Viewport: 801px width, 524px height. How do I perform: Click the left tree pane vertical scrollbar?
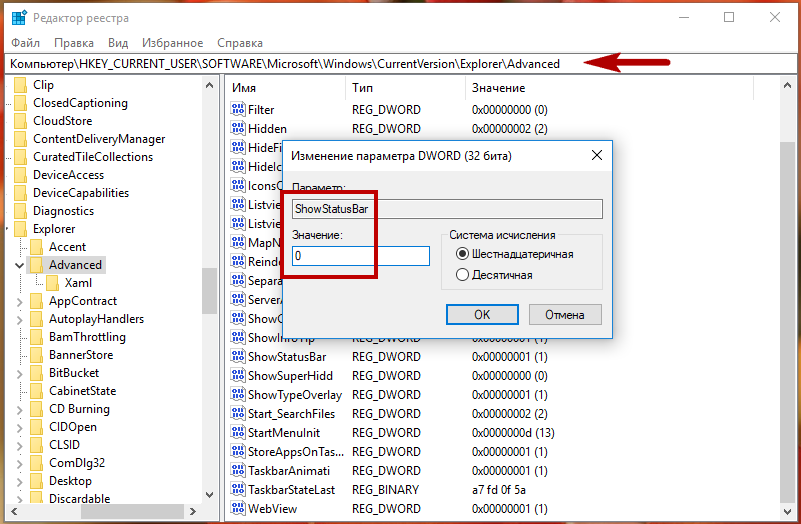click(x=209, y=290)
